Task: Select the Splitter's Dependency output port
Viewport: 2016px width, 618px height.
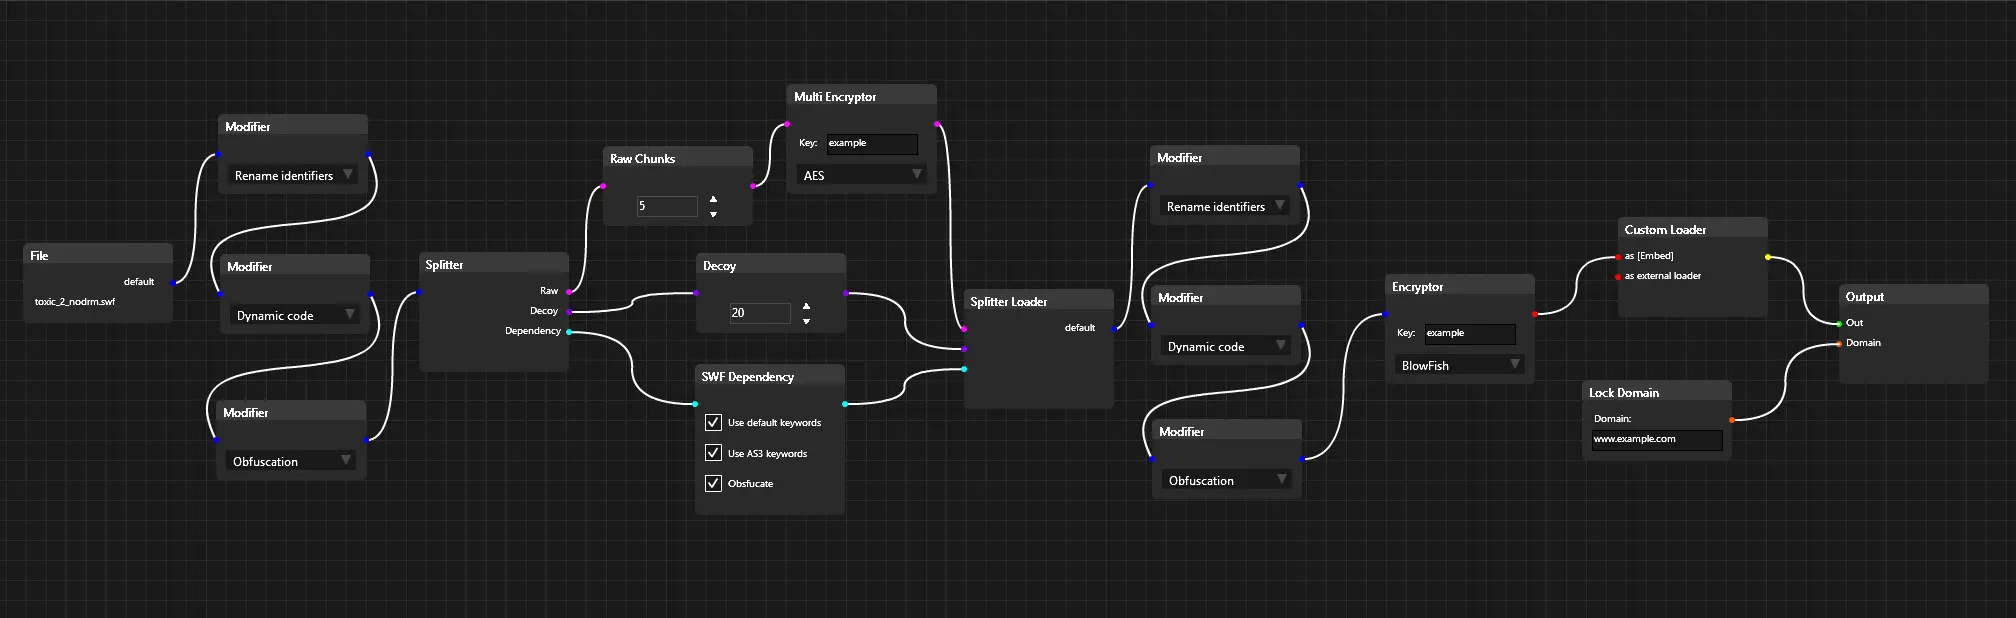Action: click(x=569, y=332)
